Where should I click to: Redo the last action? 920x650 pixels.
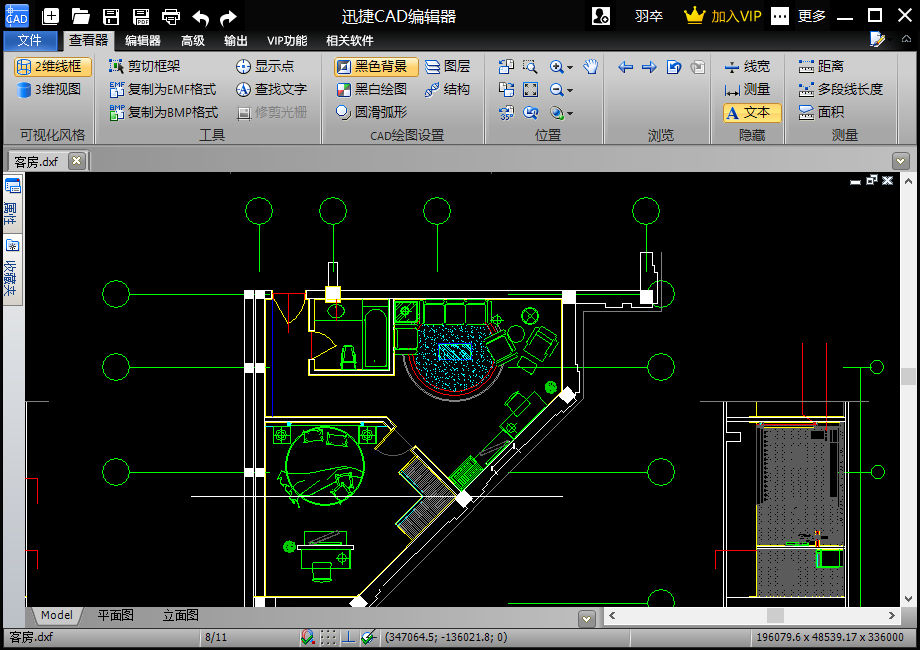point(228,17)
